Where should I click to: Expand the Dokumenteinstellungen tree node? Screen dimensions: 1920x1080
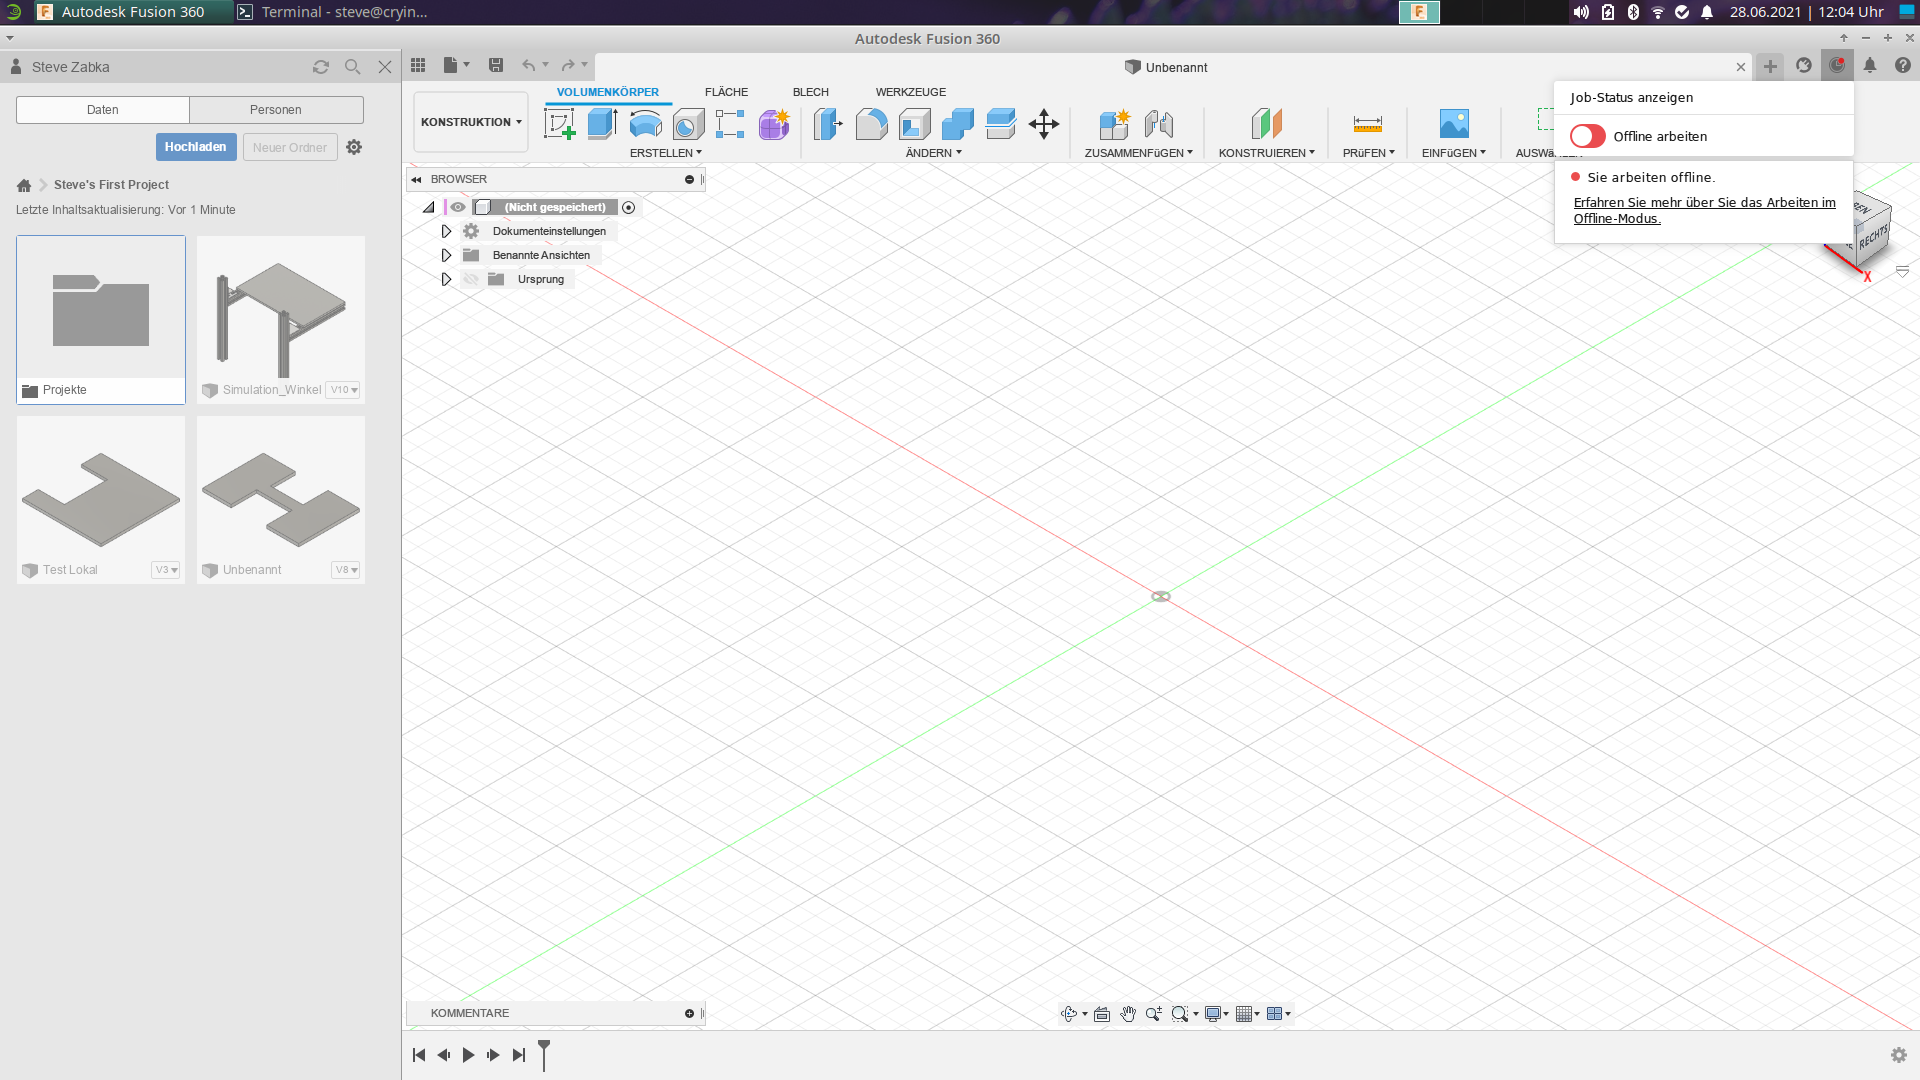[x=446, y=231]
